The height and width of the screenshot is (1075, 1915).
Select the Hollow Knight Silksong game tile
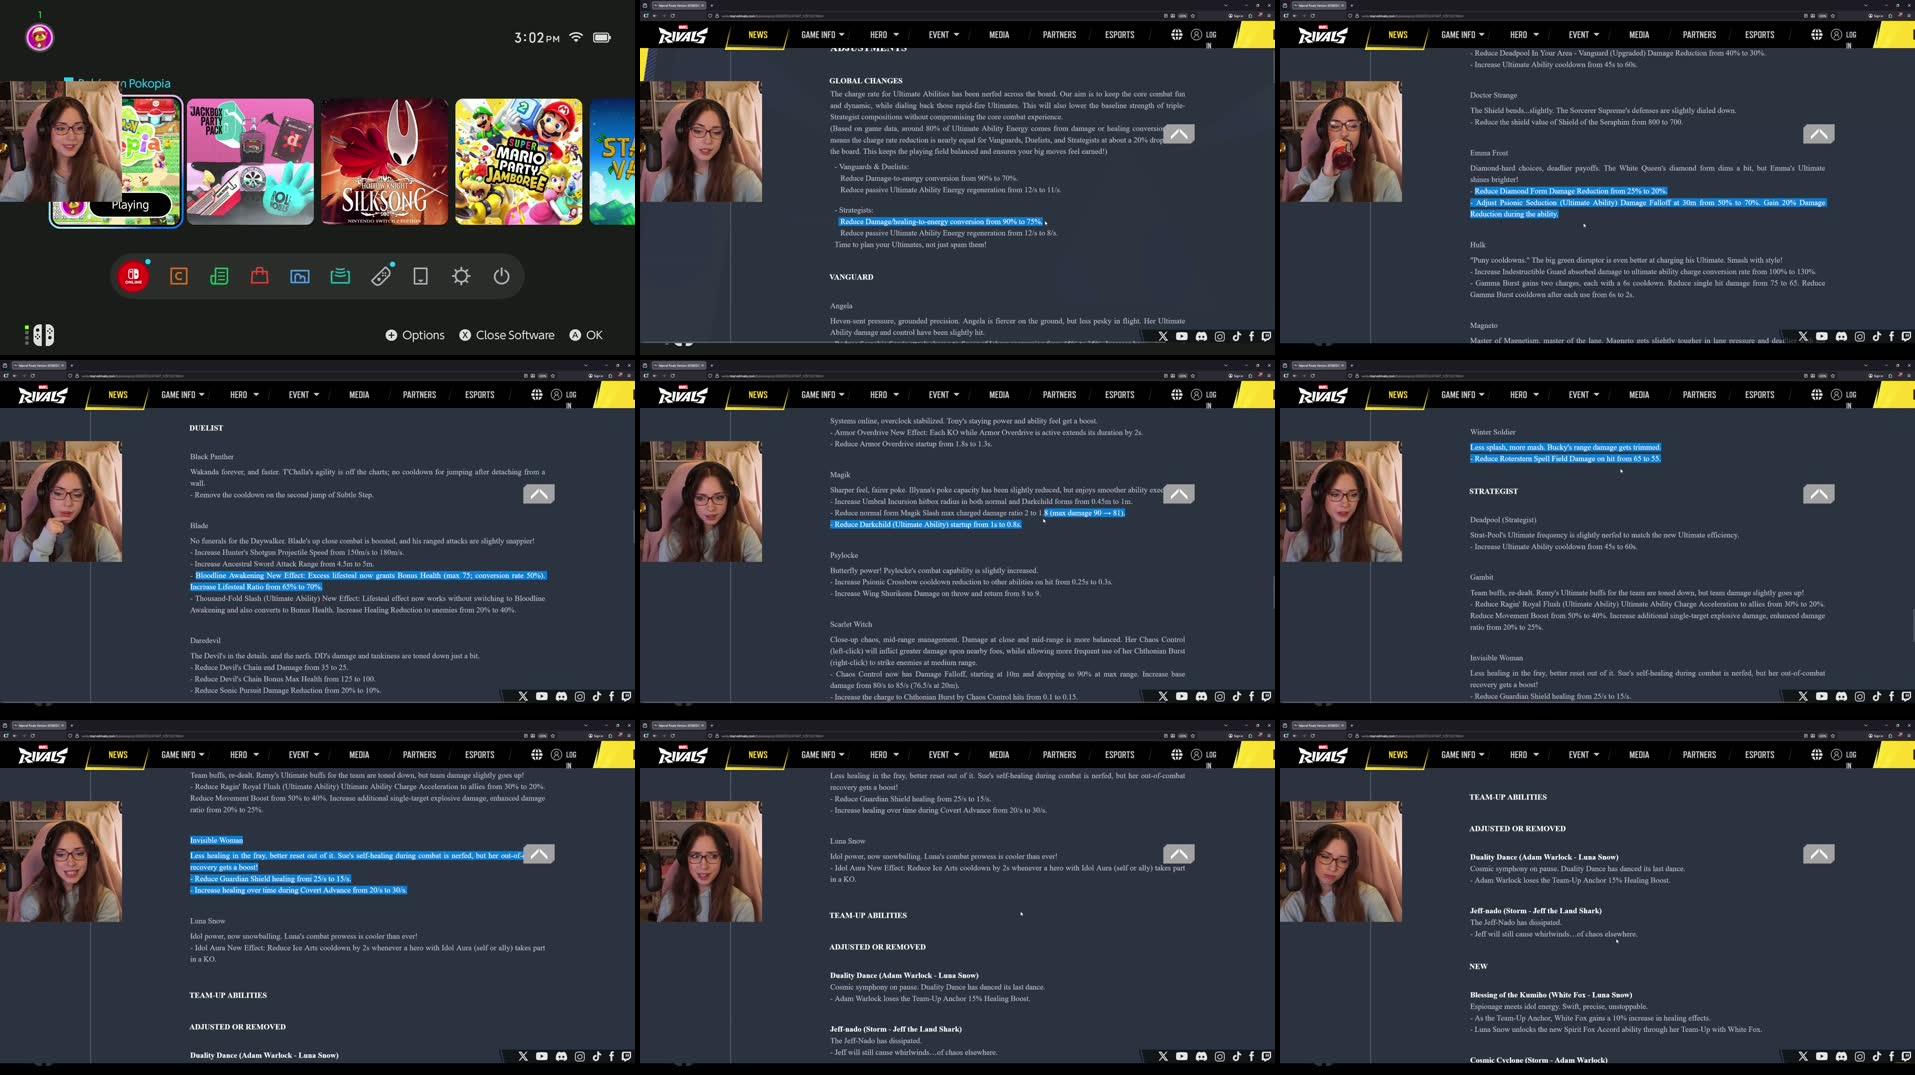pyautogui.click(x=384, y=161)
